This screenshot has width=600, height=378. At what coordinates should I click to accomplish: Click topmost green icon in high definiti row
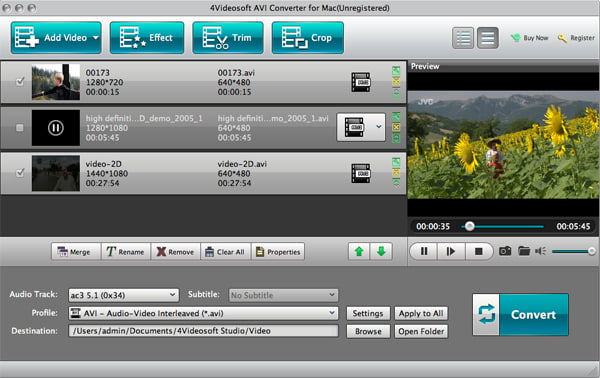coord(396,116)
